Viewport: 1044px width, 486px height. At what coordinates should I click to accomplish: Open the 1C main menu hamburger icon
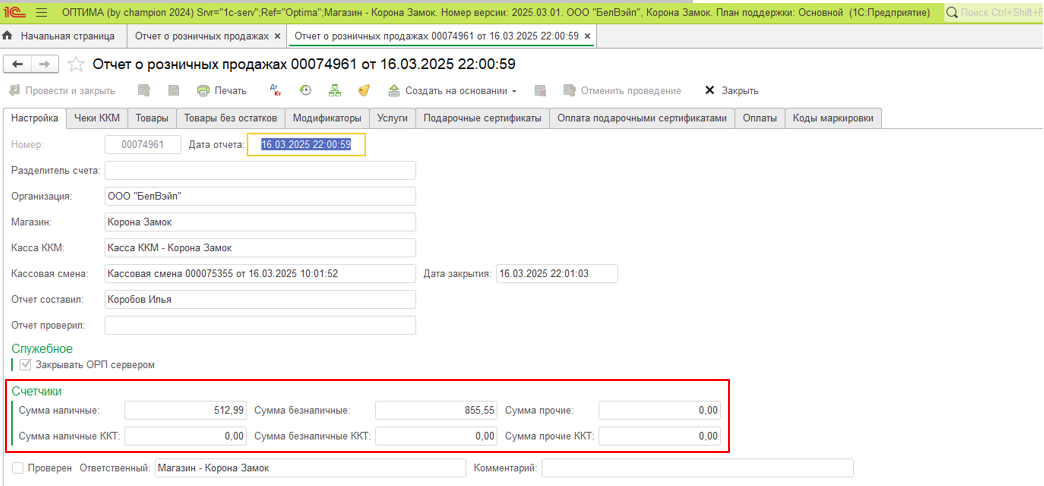pos(40,13)
